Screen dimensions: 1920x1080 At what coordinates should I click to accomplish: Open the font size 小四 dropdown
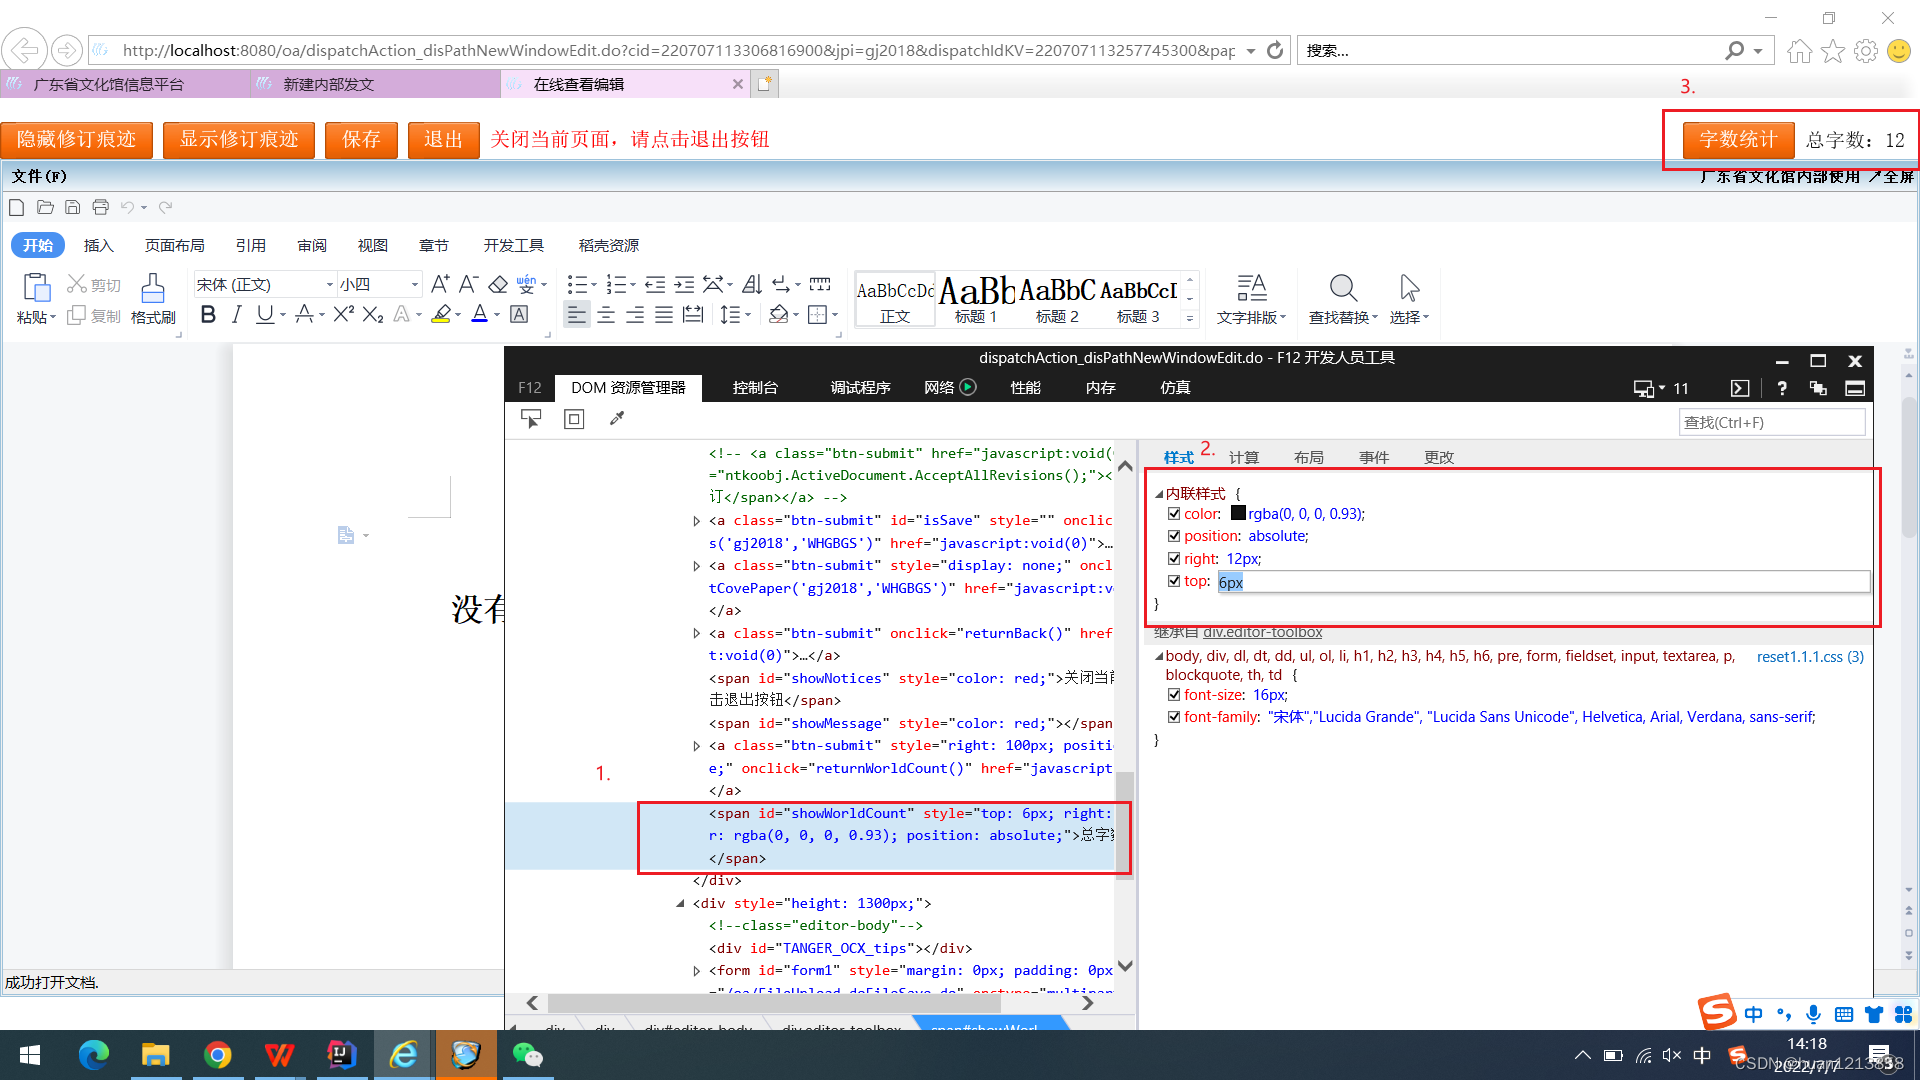click(x=415, y=285)
